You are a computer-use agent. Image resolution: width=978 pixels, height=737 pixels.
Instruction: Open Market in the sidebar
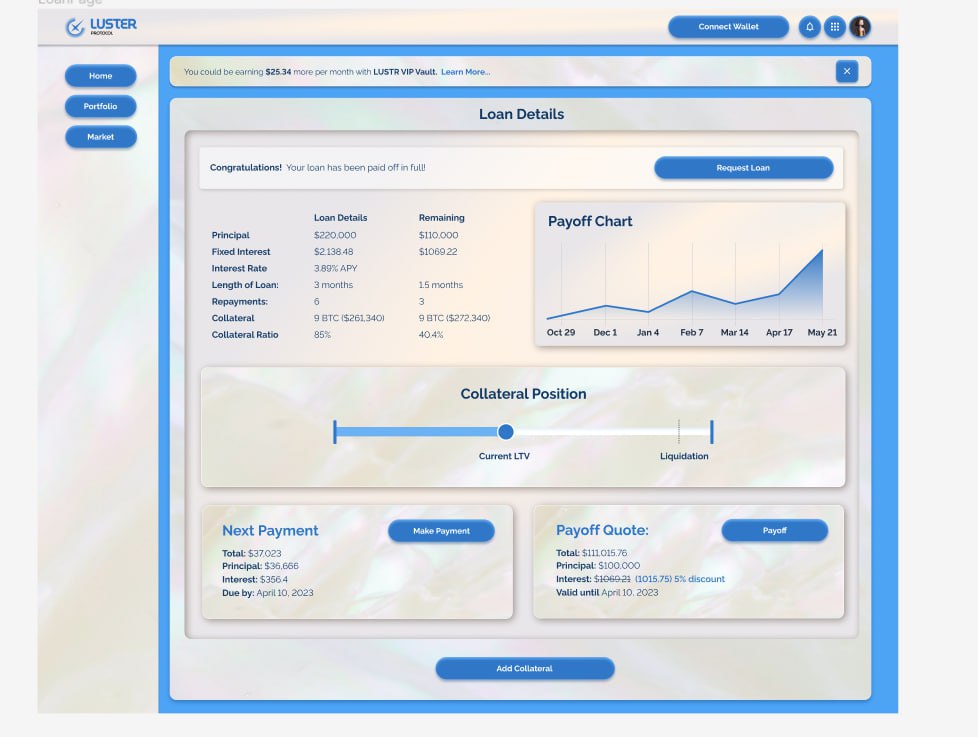click(100, 137)
